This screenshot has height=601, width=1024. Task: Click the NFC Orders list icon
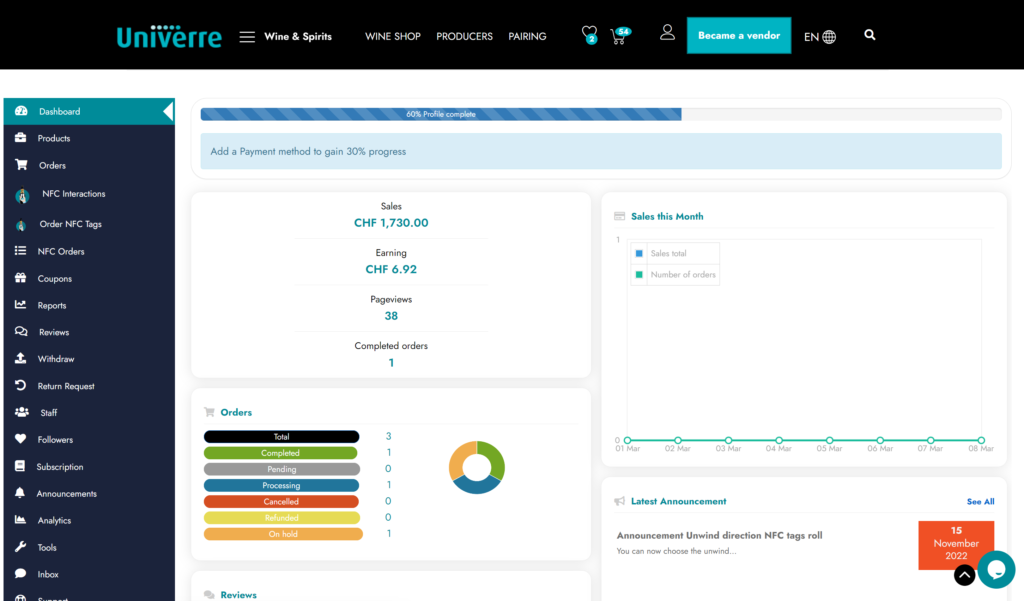[21, 251]
